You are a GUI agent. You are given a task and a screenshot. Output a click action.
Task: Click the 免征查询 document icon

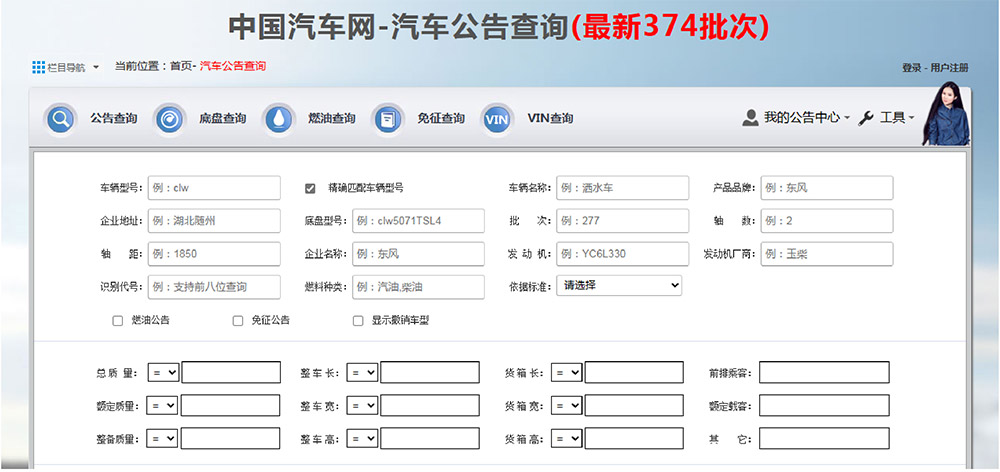point(388,119)
